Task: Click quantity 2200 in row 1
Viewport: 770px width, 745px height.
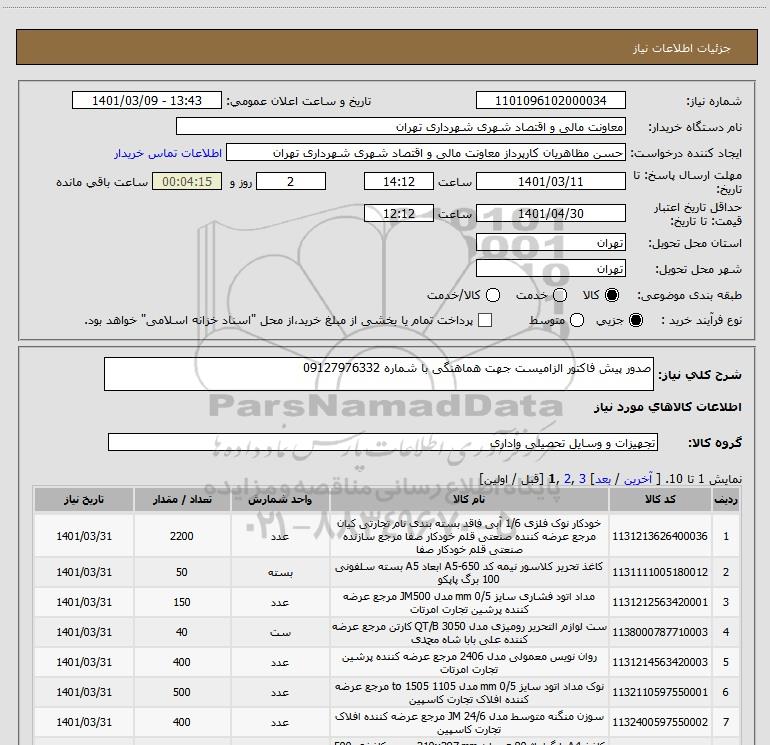Action: point(182,536)
